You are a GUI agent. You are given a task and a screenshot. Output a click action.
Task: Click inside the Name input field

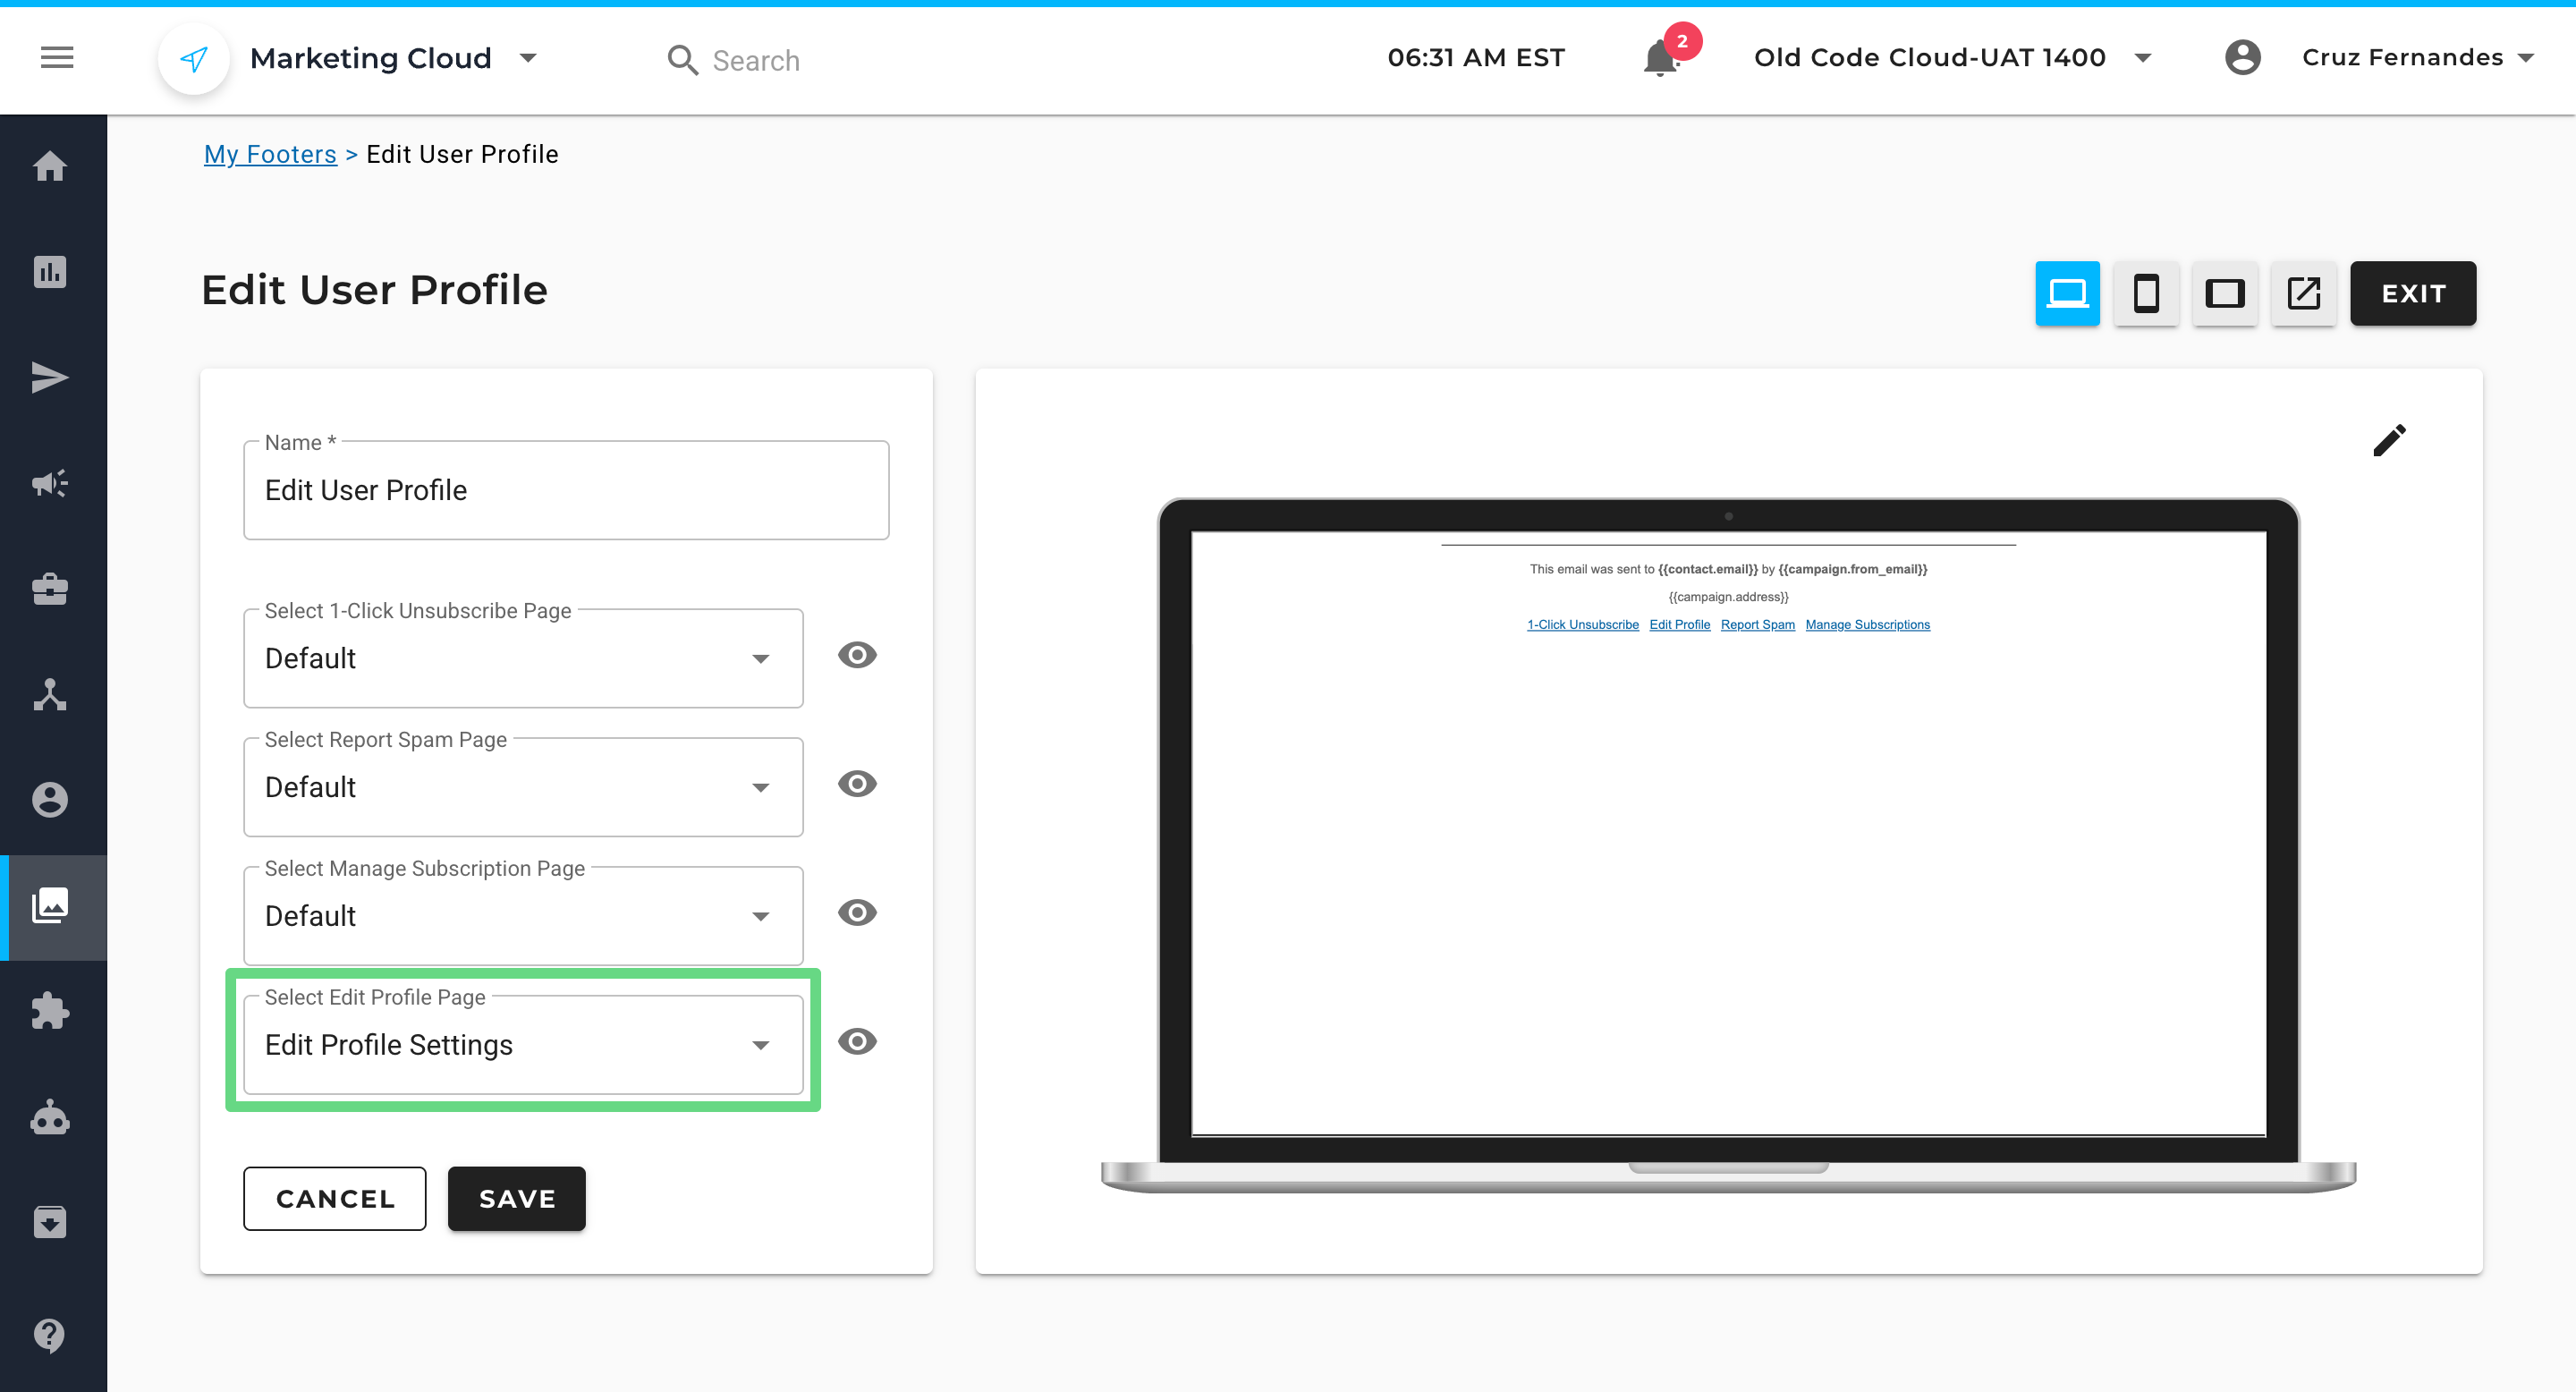[x=566, y=490]
